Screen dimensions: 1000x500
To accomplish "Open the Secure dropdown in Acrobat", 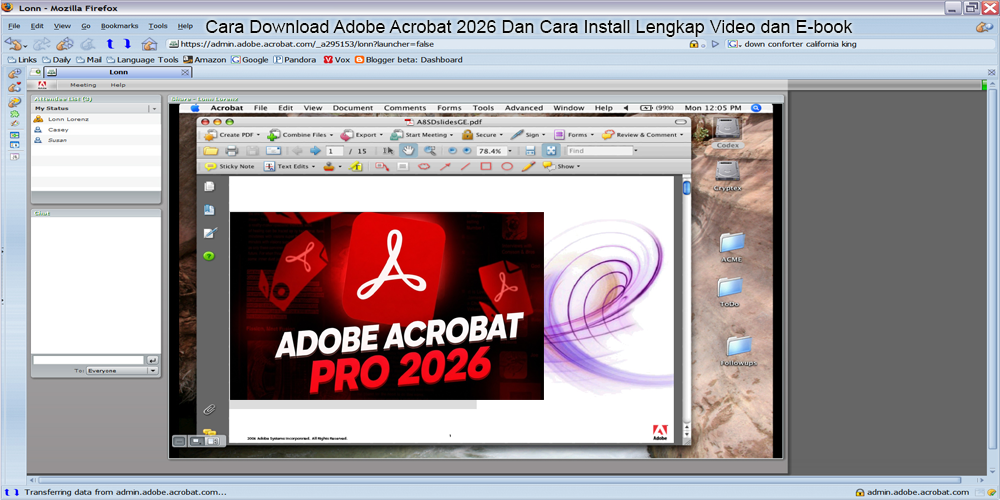I will pyautogui.click(x=482, y=135).
